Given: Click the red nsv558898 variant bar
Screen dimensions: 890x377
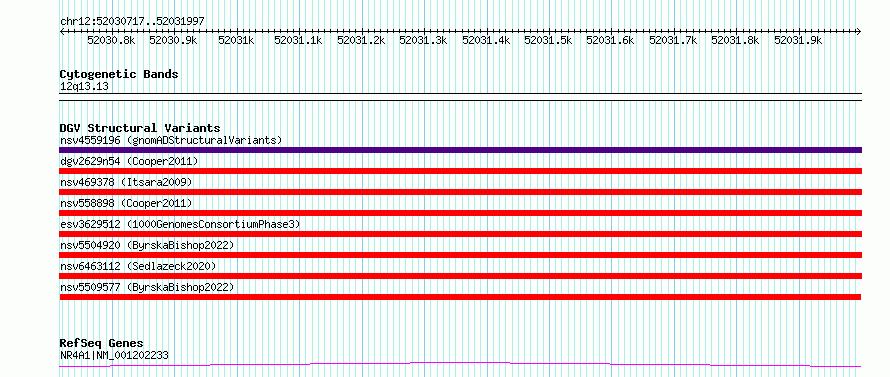Looking at the screenshot, I should 460,213.
